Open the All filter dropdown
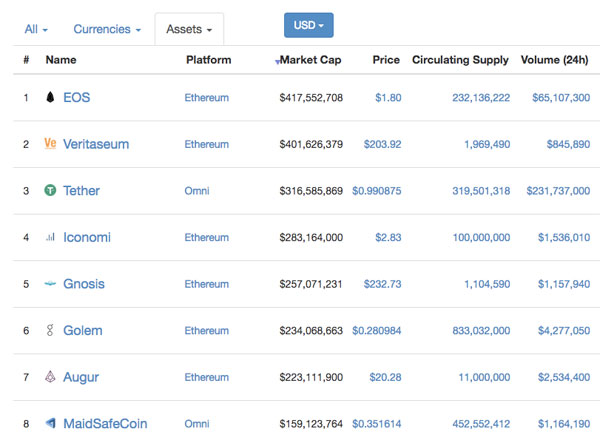Image resolution: width=600 pixels, height=446 pixels. (x=36, y=29)
